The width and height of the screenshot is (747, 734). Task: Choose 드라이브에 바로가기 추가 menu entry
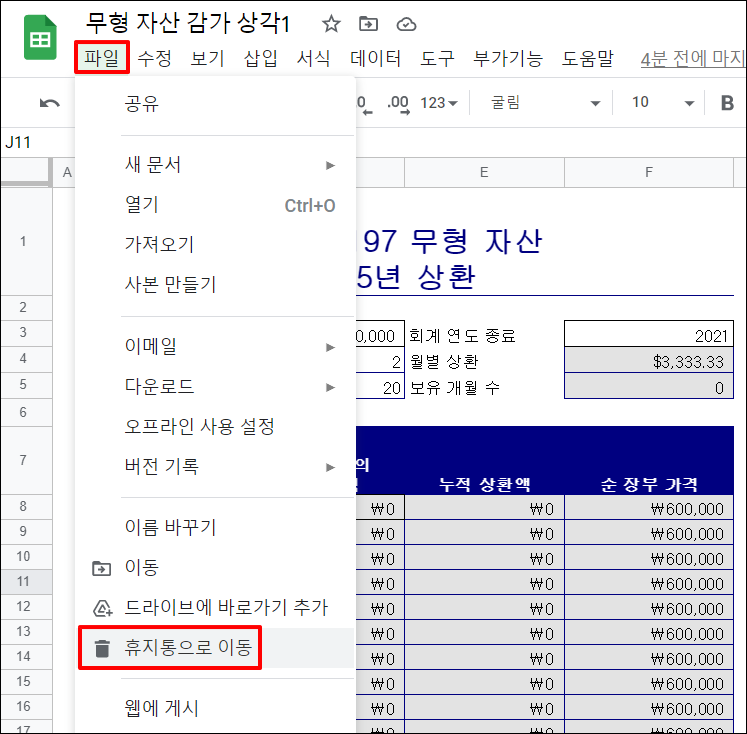(226, 608)
